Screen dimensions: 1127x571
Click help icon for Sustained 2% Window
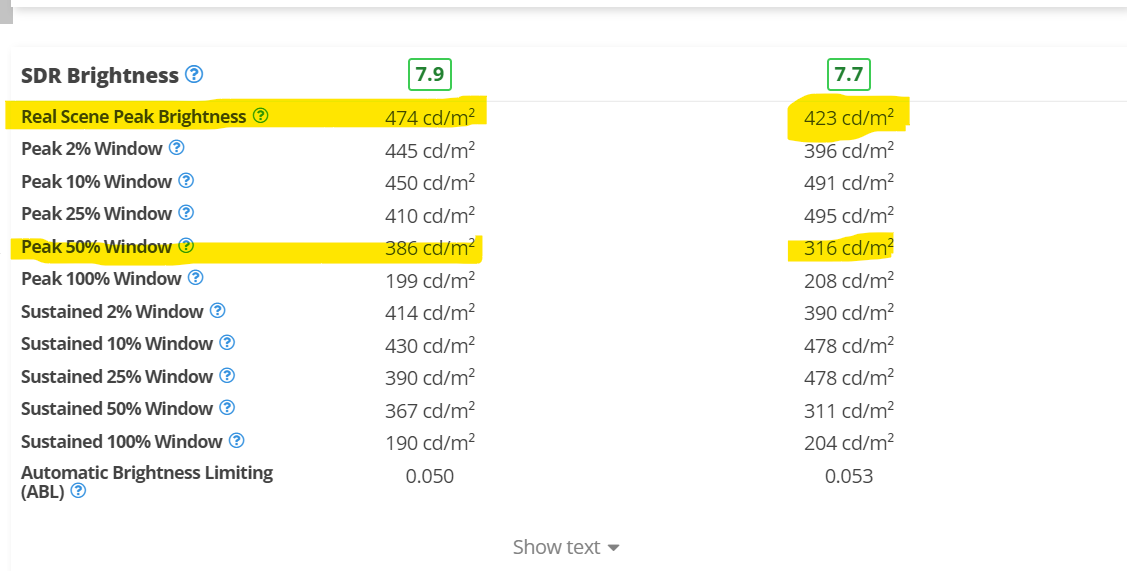coord(218,311)
